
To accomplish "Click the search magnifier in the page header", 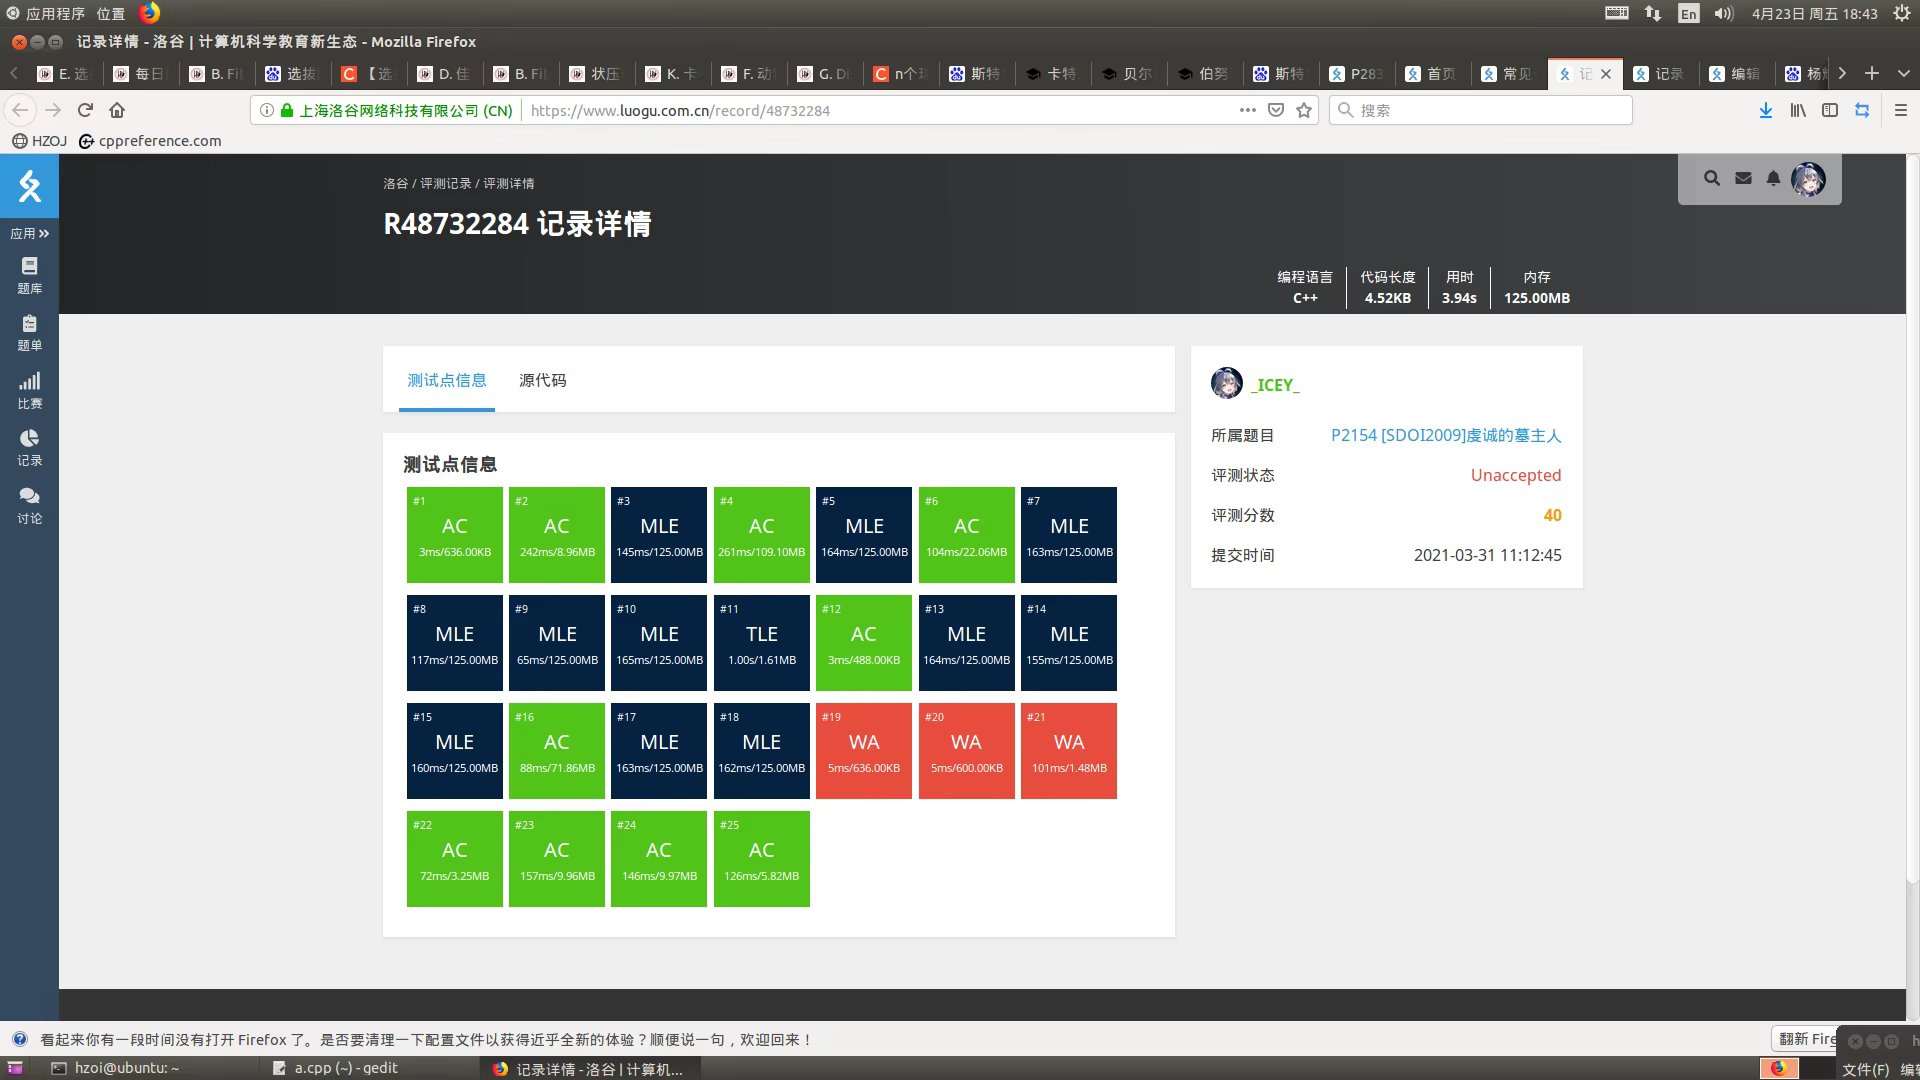I will click(1712, 178).
